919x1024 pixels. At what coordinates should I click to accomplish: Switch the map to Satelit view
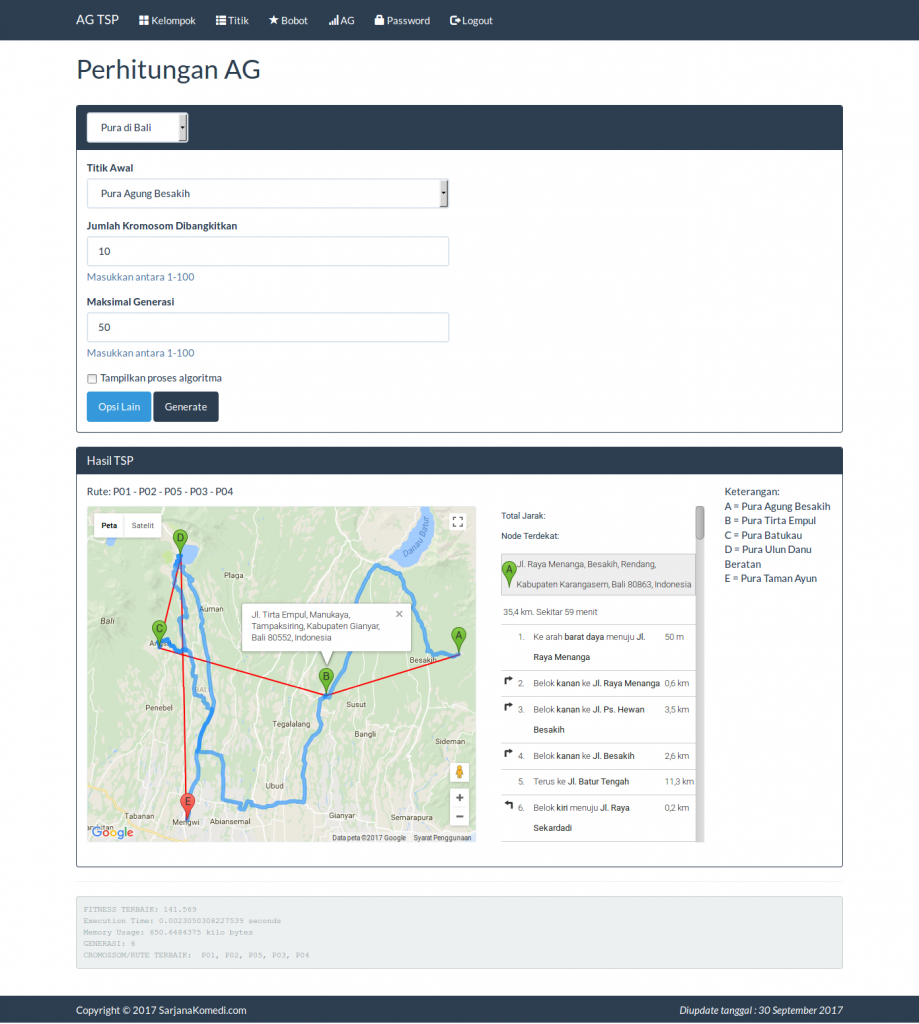coord(142,525)
